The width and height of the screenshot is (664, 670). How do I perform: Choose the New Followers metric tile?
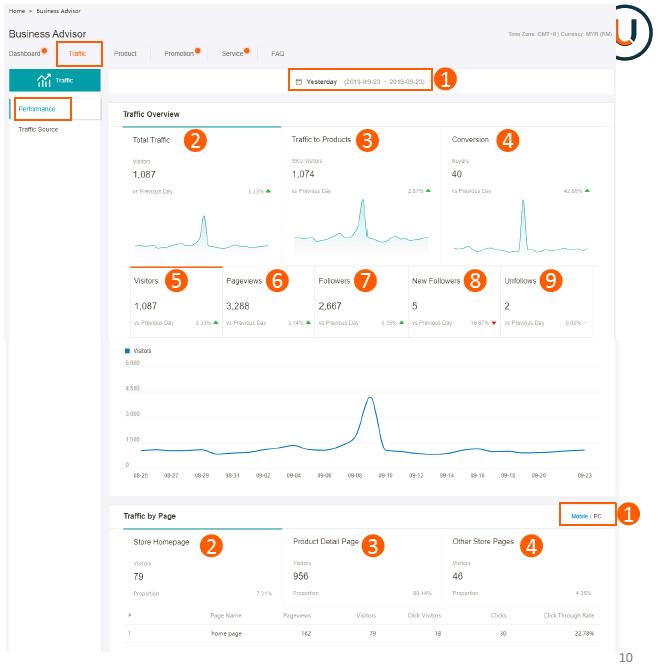coord(454,302)
